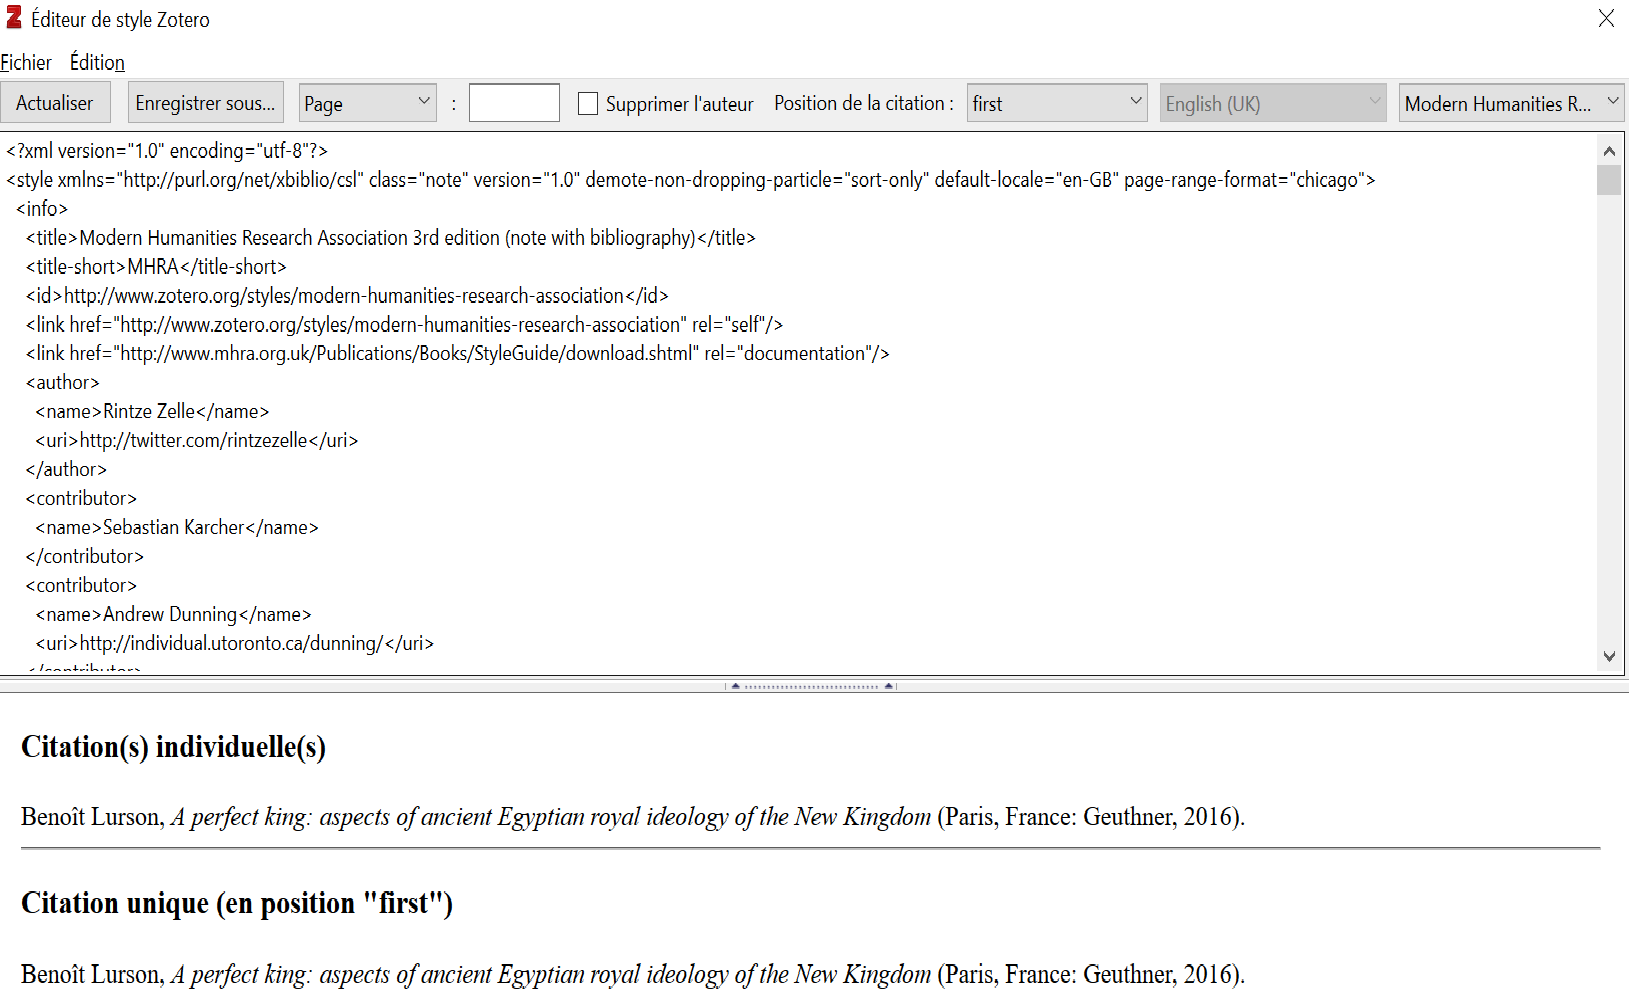The image size is (1629, 998).
Task: Toggle the Supprimer l'auteur checkbox
Action: pyautogui.click(x=588, y=104)
